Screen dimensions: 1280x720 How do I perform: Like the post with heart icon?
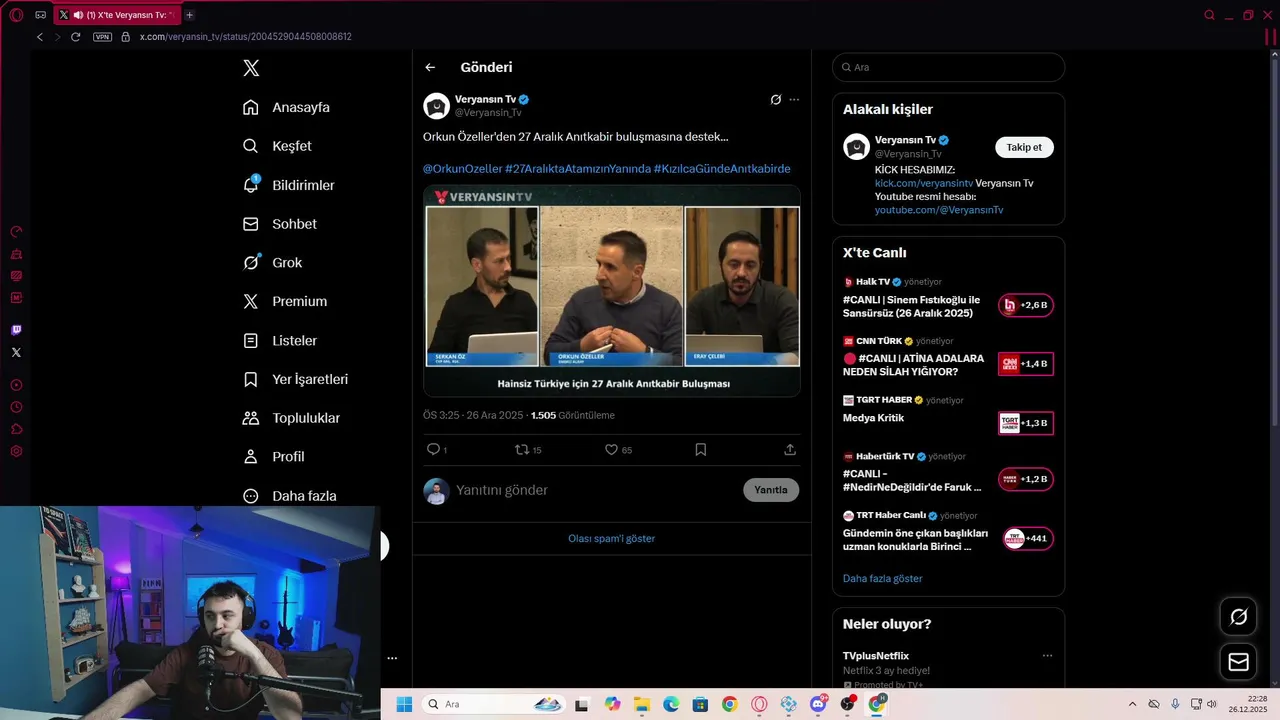[x=611, y=450]
